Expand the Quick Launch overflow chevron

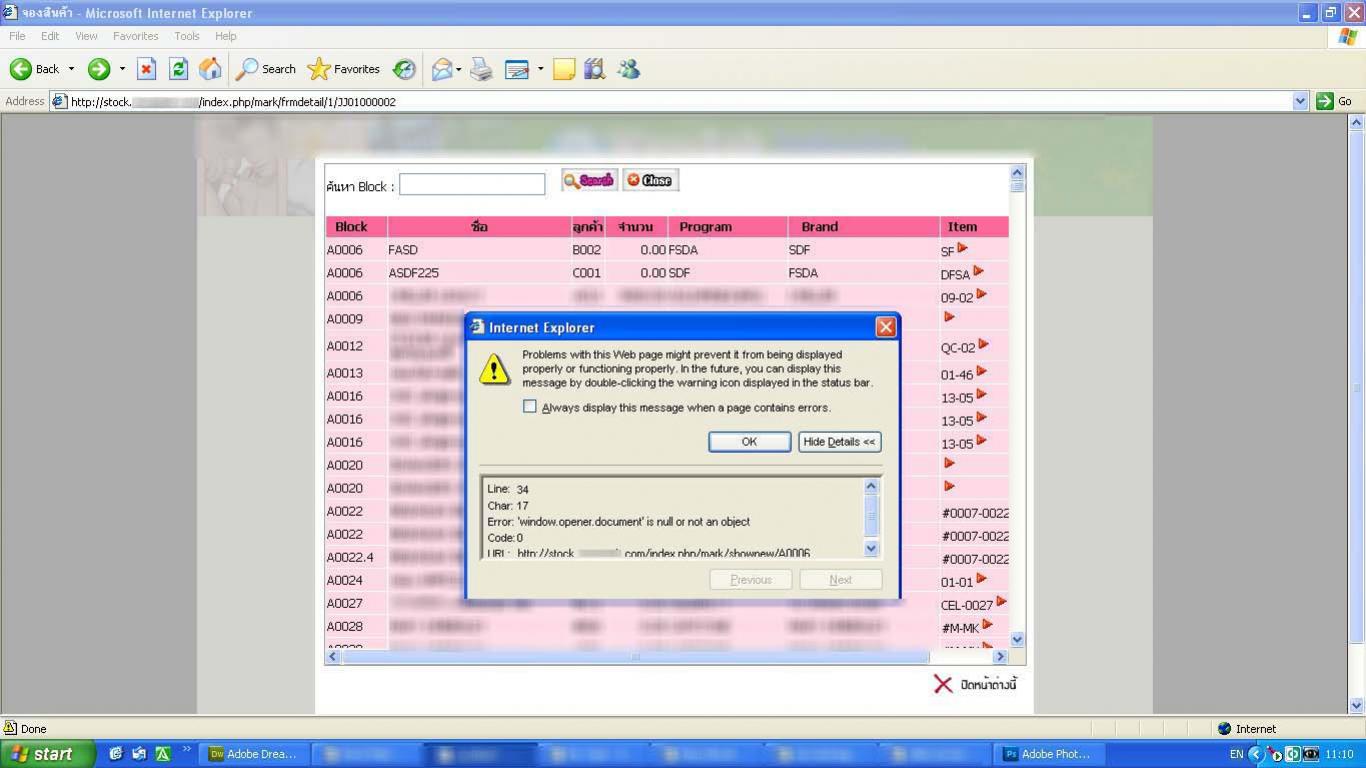click(x=187, y=750)
